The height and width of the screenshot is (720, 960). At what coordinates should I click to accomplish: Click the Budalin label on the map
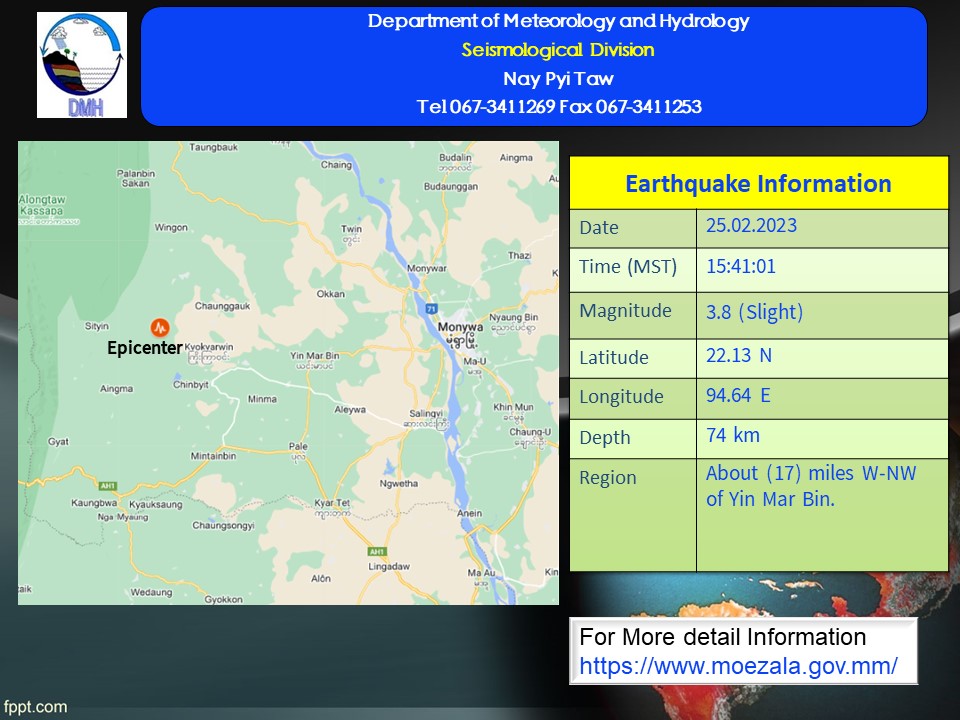455,158
